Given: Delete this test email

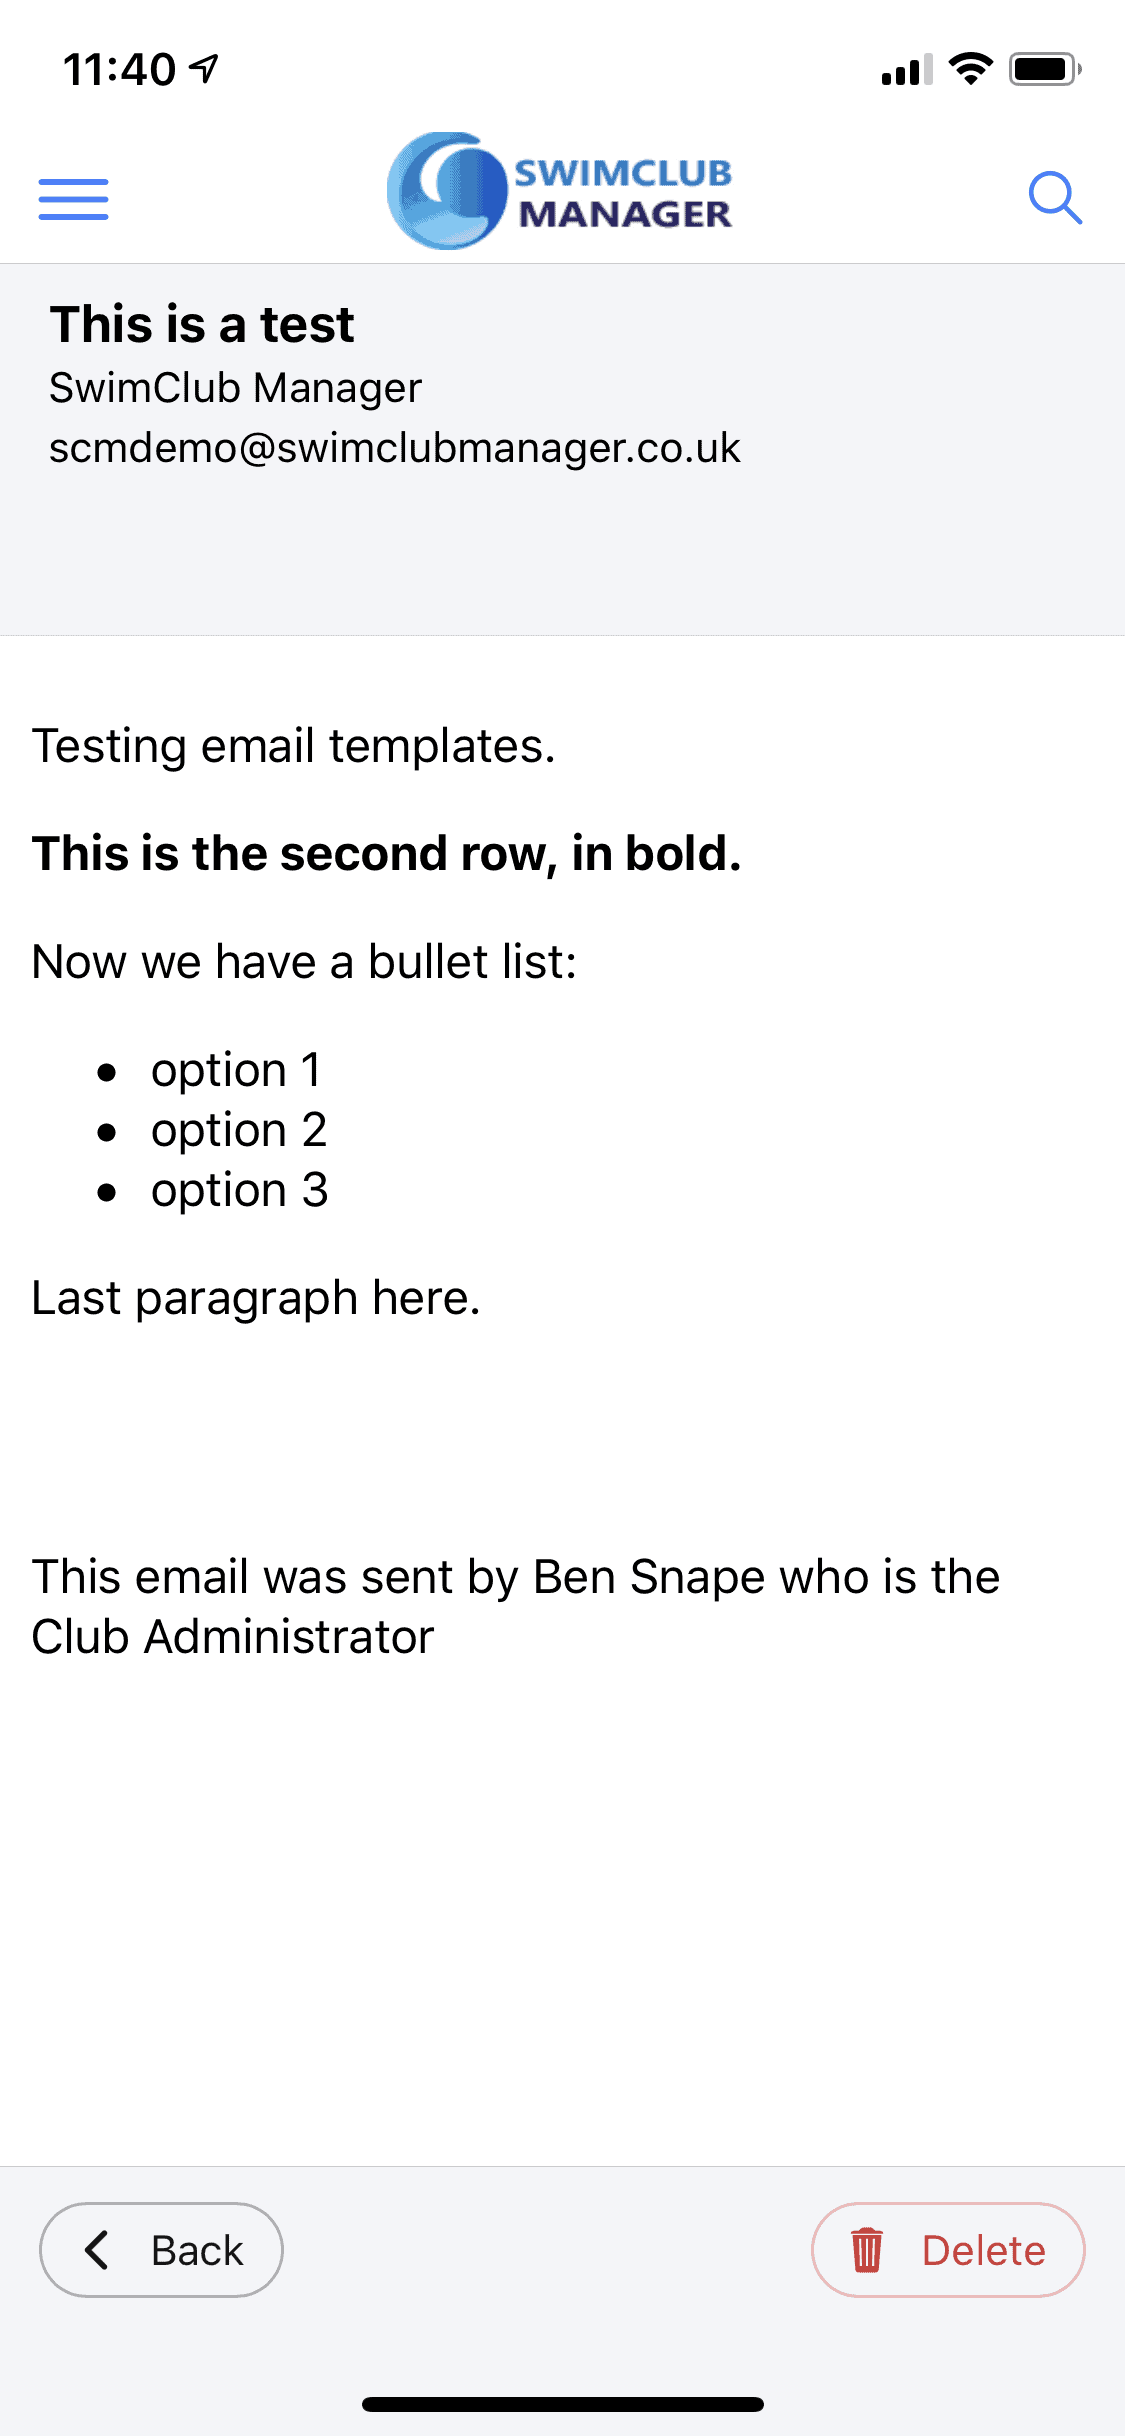Looking at the screenshot, I should click(948, 2250).
